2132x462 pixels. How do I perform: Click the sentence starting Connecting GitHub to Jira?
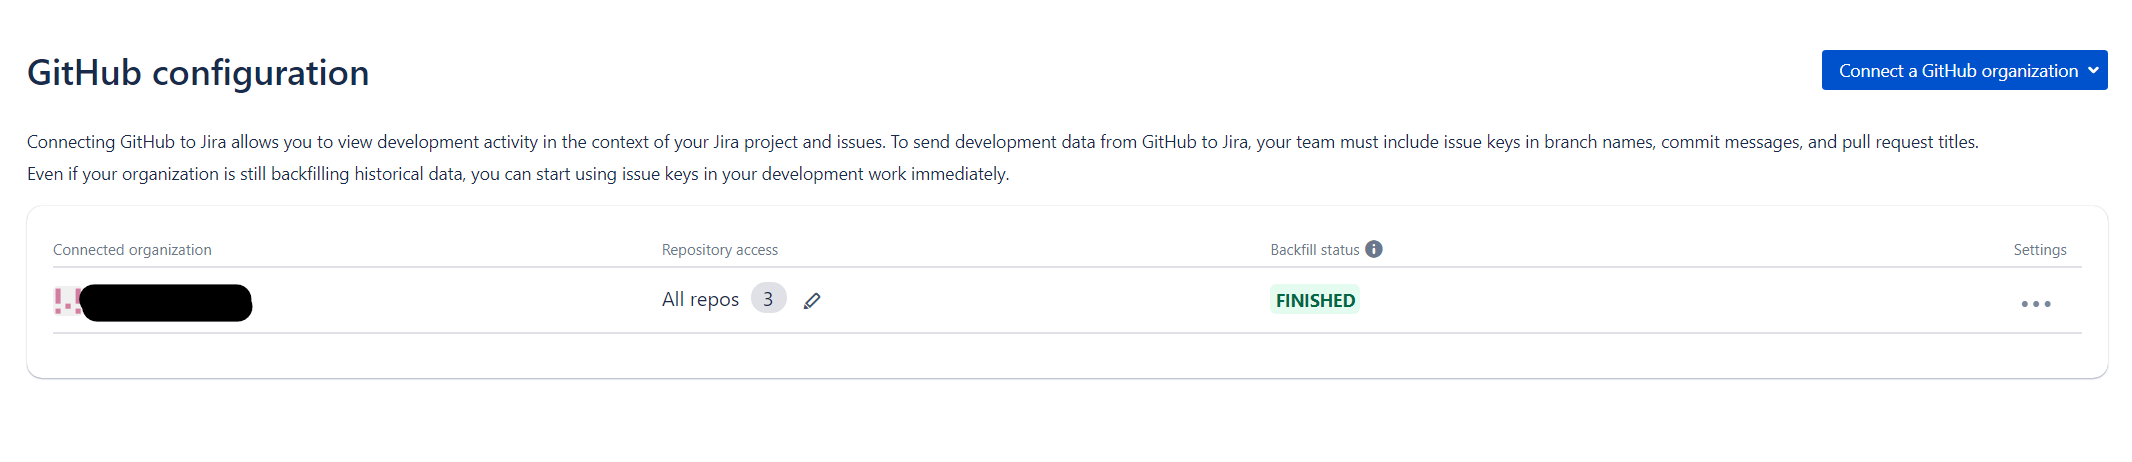[x=1003, y=142]
